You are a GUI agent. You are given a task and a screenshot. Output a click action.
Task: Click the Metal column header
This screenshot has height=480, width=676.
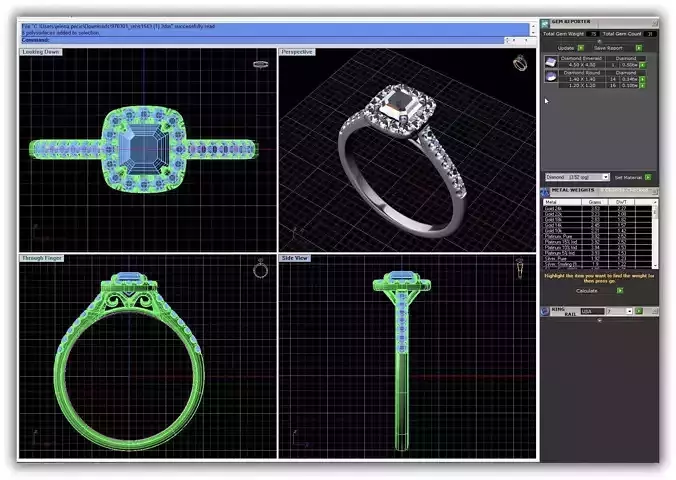coord(562,202)
